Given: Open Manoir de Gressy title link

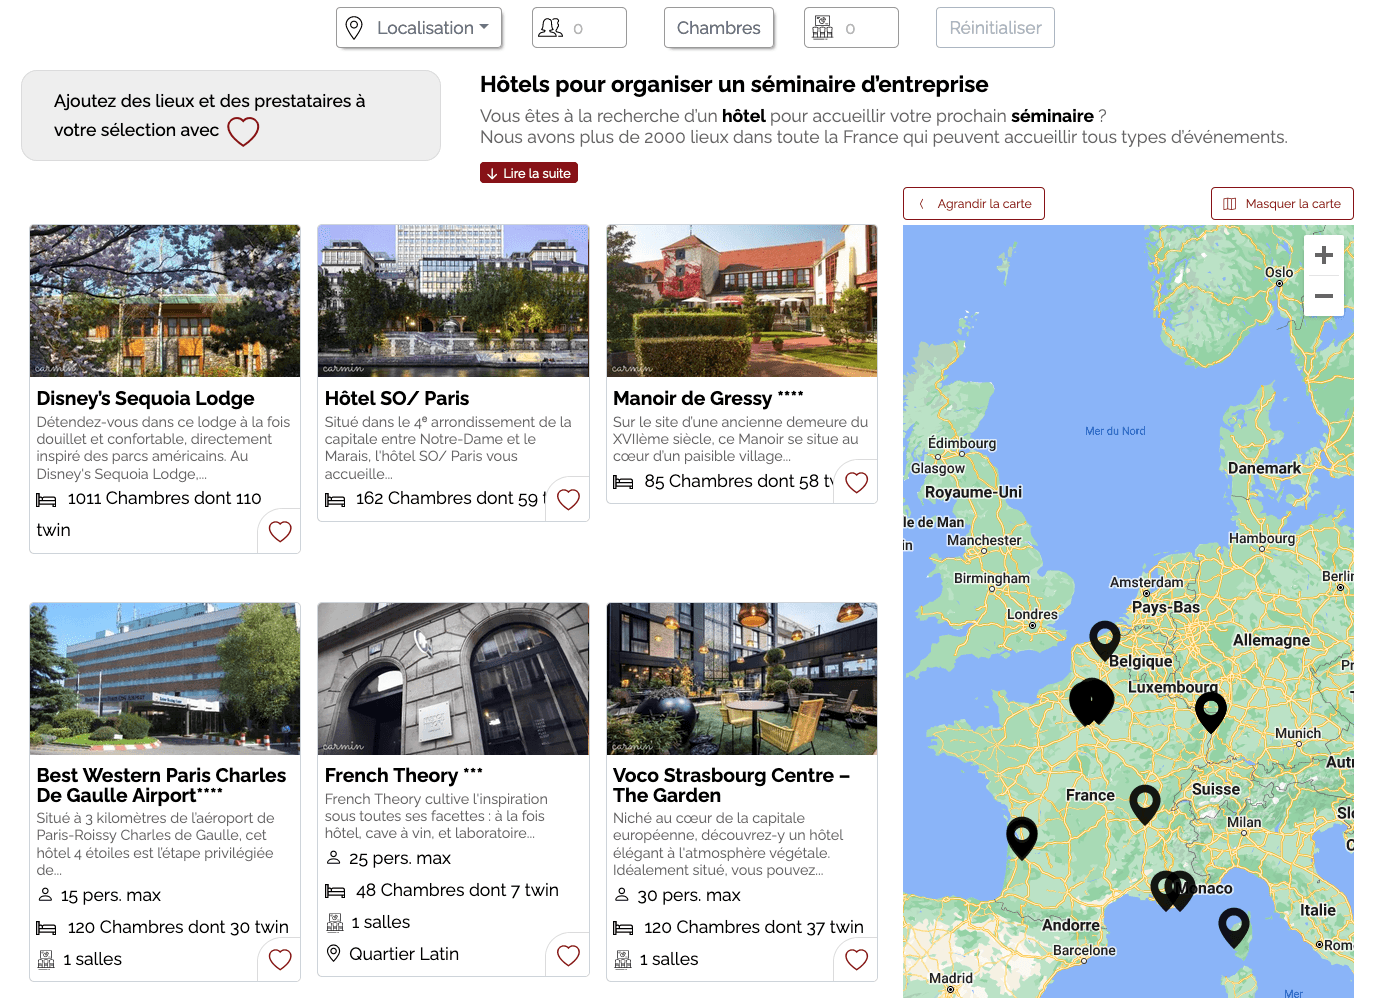Looking at the screenshot, I should click(x=708, y=398).
